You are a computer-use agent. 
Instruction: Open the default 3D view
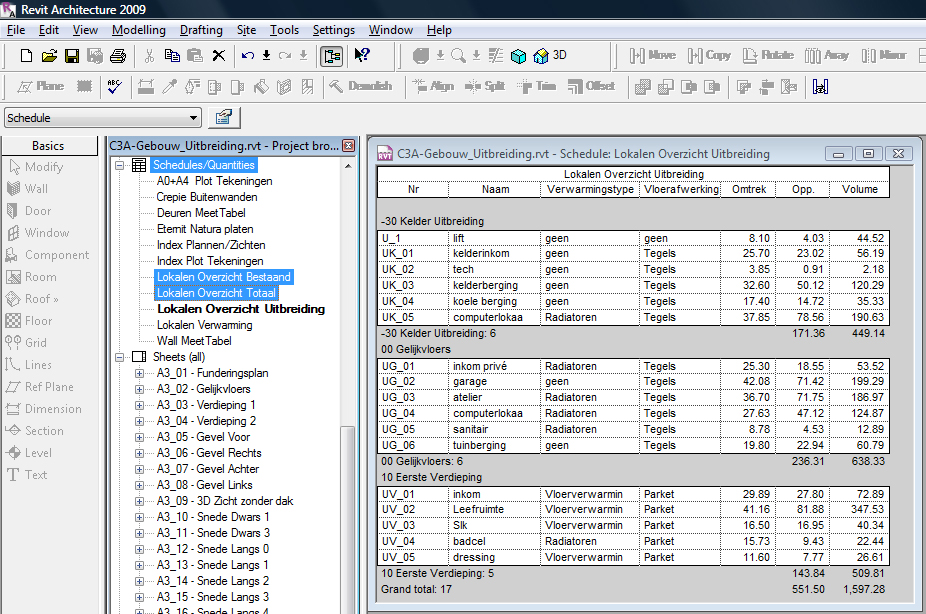pyautogui.click(x=550, y=55)
